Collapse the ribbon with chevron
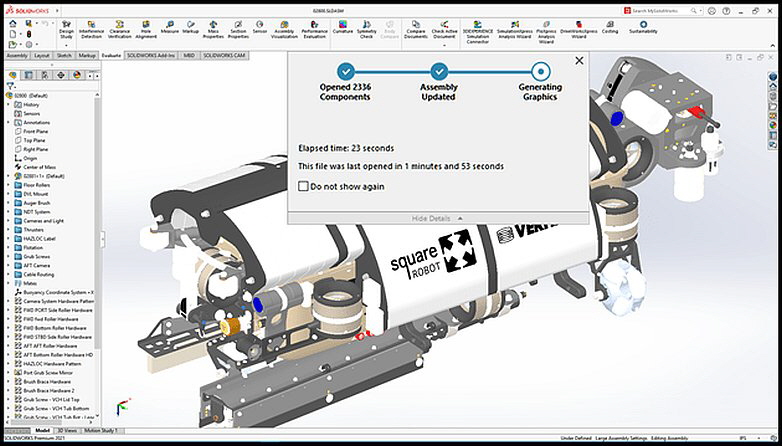The width and height of the screenshot is (782, 446). pos(774,46)
